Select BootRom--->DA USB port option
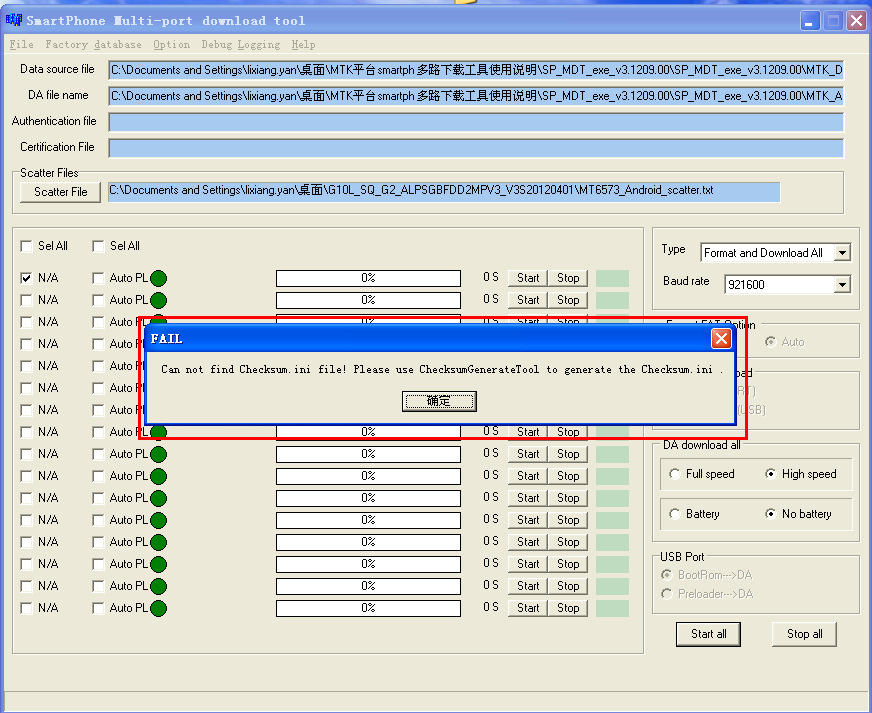Viewport: 872px width, 713px height. (x=666, y=575)
